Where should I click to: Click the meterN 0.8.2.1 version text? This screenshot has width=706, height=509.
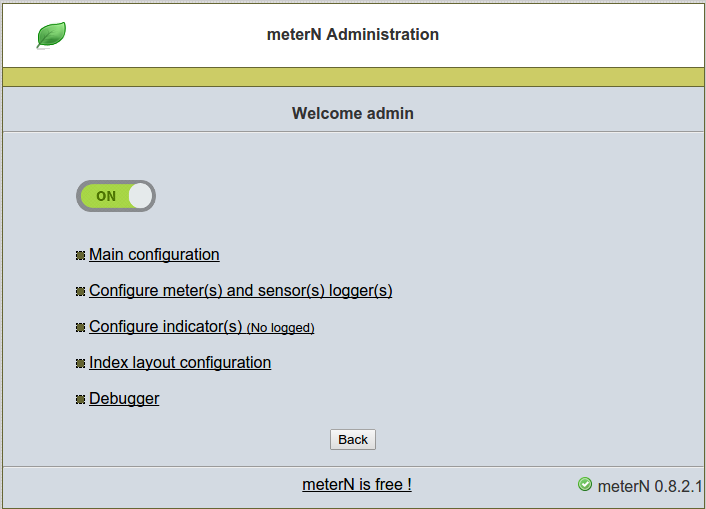tap(650, 486)
